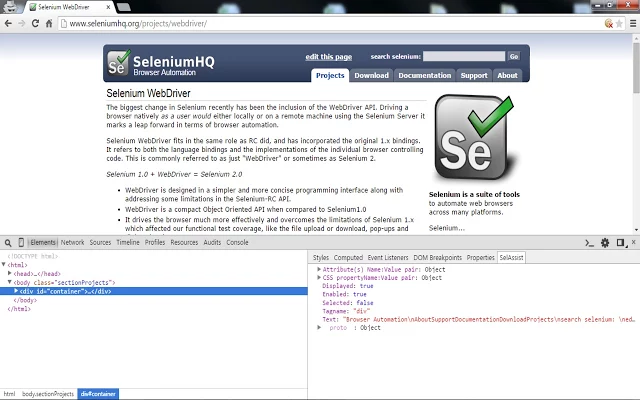640x400 pixels.
Task: Switch to DevTools Resources panel
Action: (x=184, y=242)
